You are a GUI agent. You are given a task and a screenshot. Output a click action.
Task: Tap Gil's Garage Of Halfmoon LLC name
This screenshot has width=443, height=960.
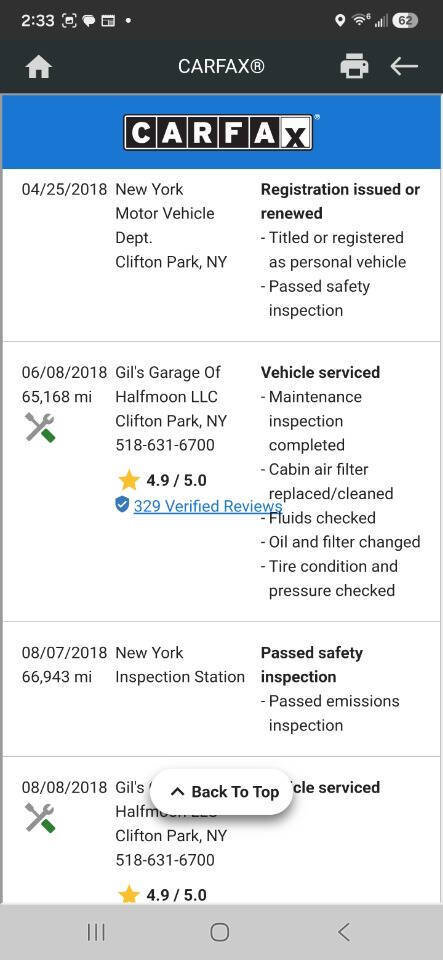coord(168,384)
